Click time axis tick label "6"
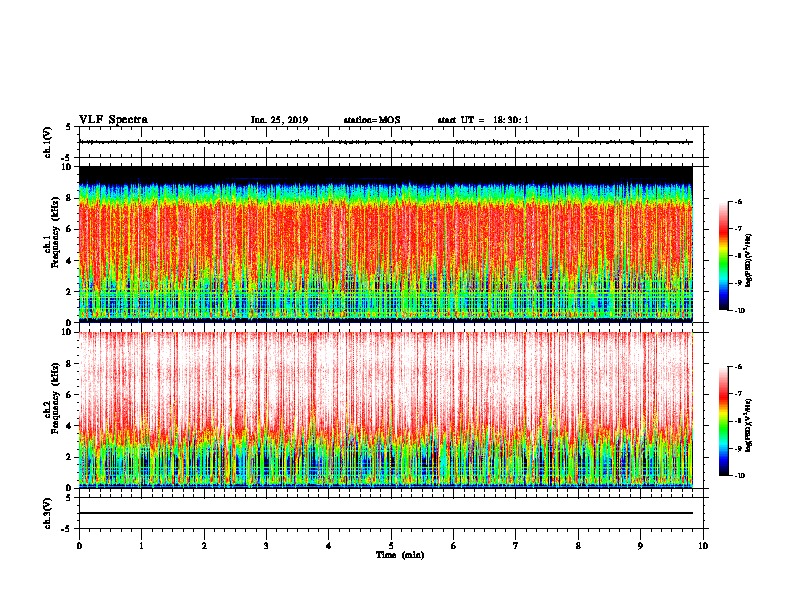This screenshot has width=792, height=612. click(x=454, y=546)
